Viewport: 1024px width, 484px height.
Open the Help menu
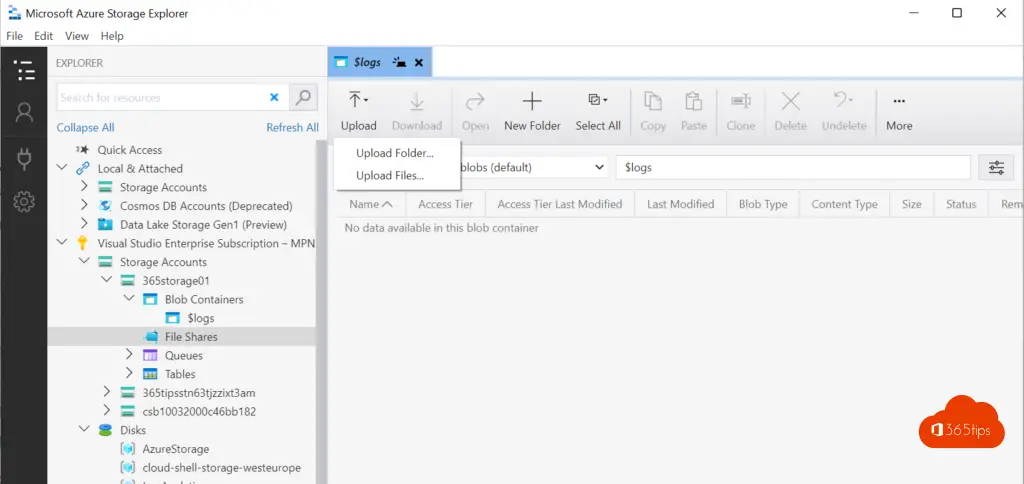click(x=112, y=36)
